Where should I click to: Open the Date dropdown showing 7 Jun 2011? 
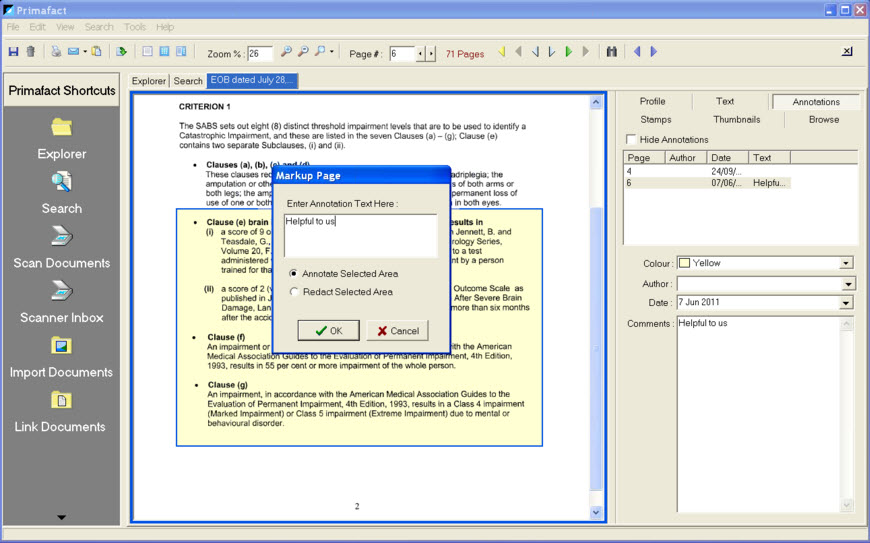(846, 303)
